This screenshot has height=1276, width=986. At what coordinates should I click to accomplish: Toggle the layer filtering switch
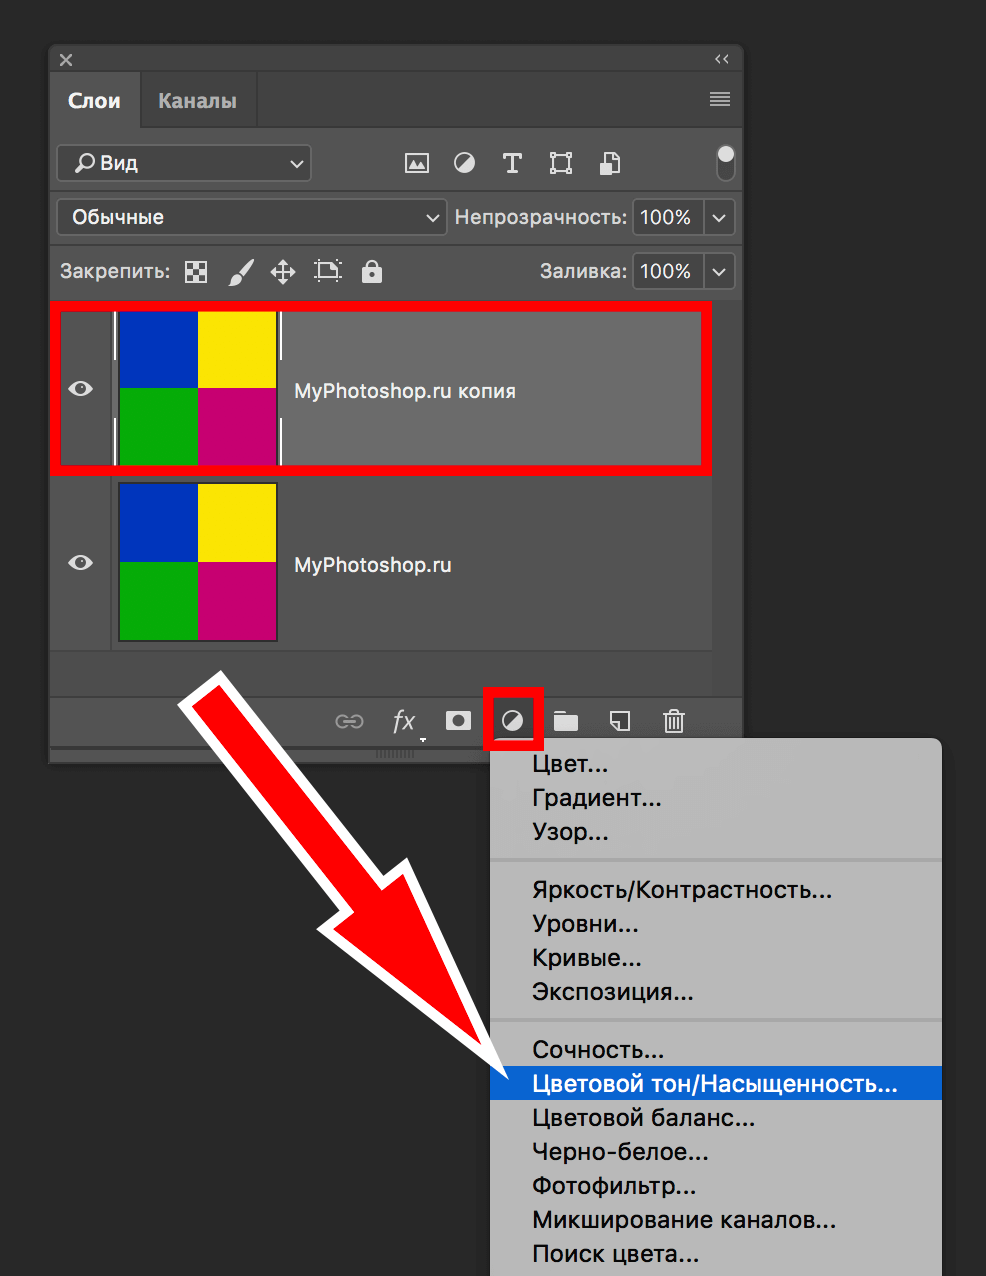pos(726,163)
